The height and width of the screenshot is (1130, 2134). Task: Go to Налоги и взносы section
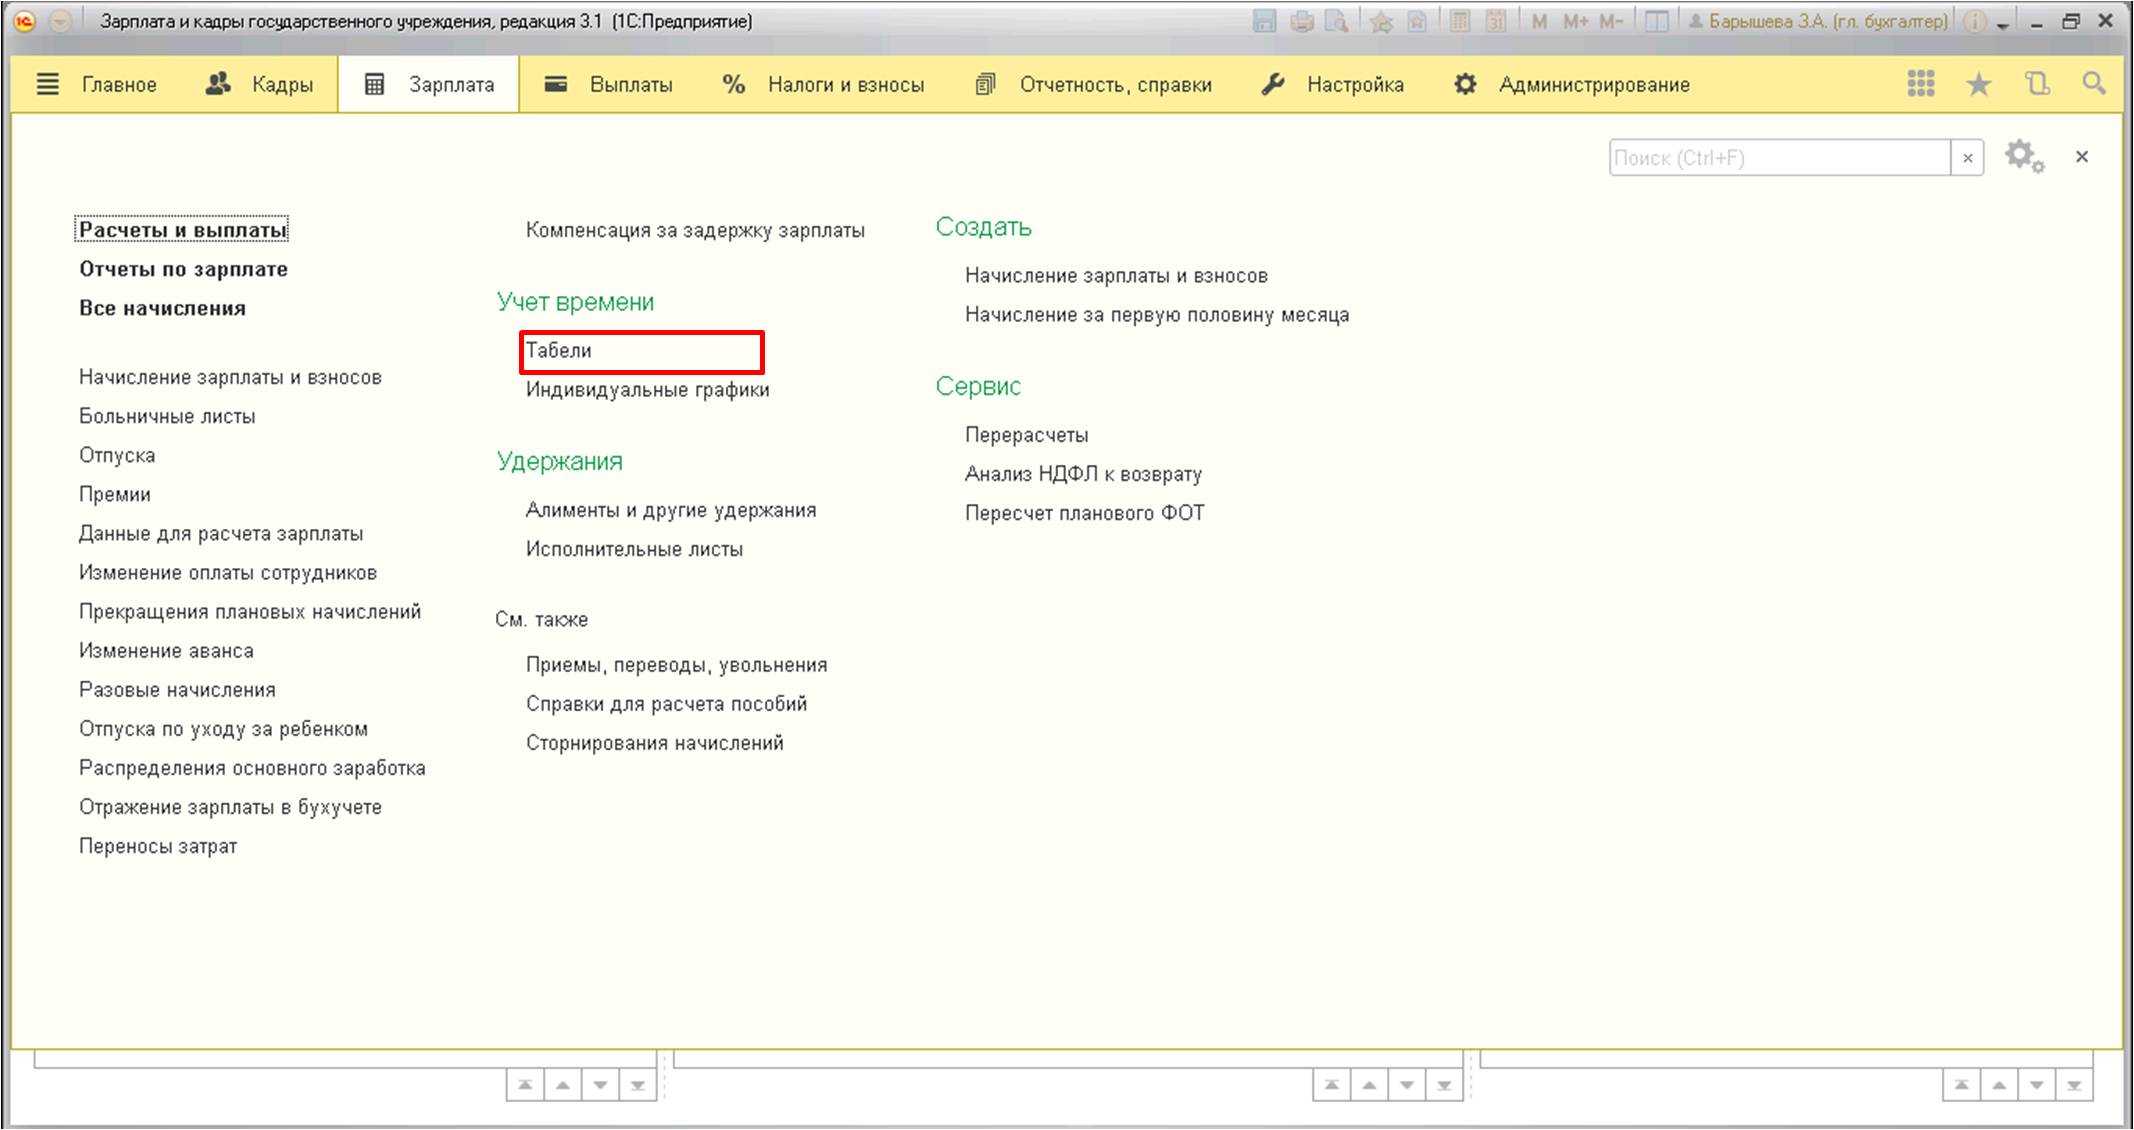coord(823,85)
